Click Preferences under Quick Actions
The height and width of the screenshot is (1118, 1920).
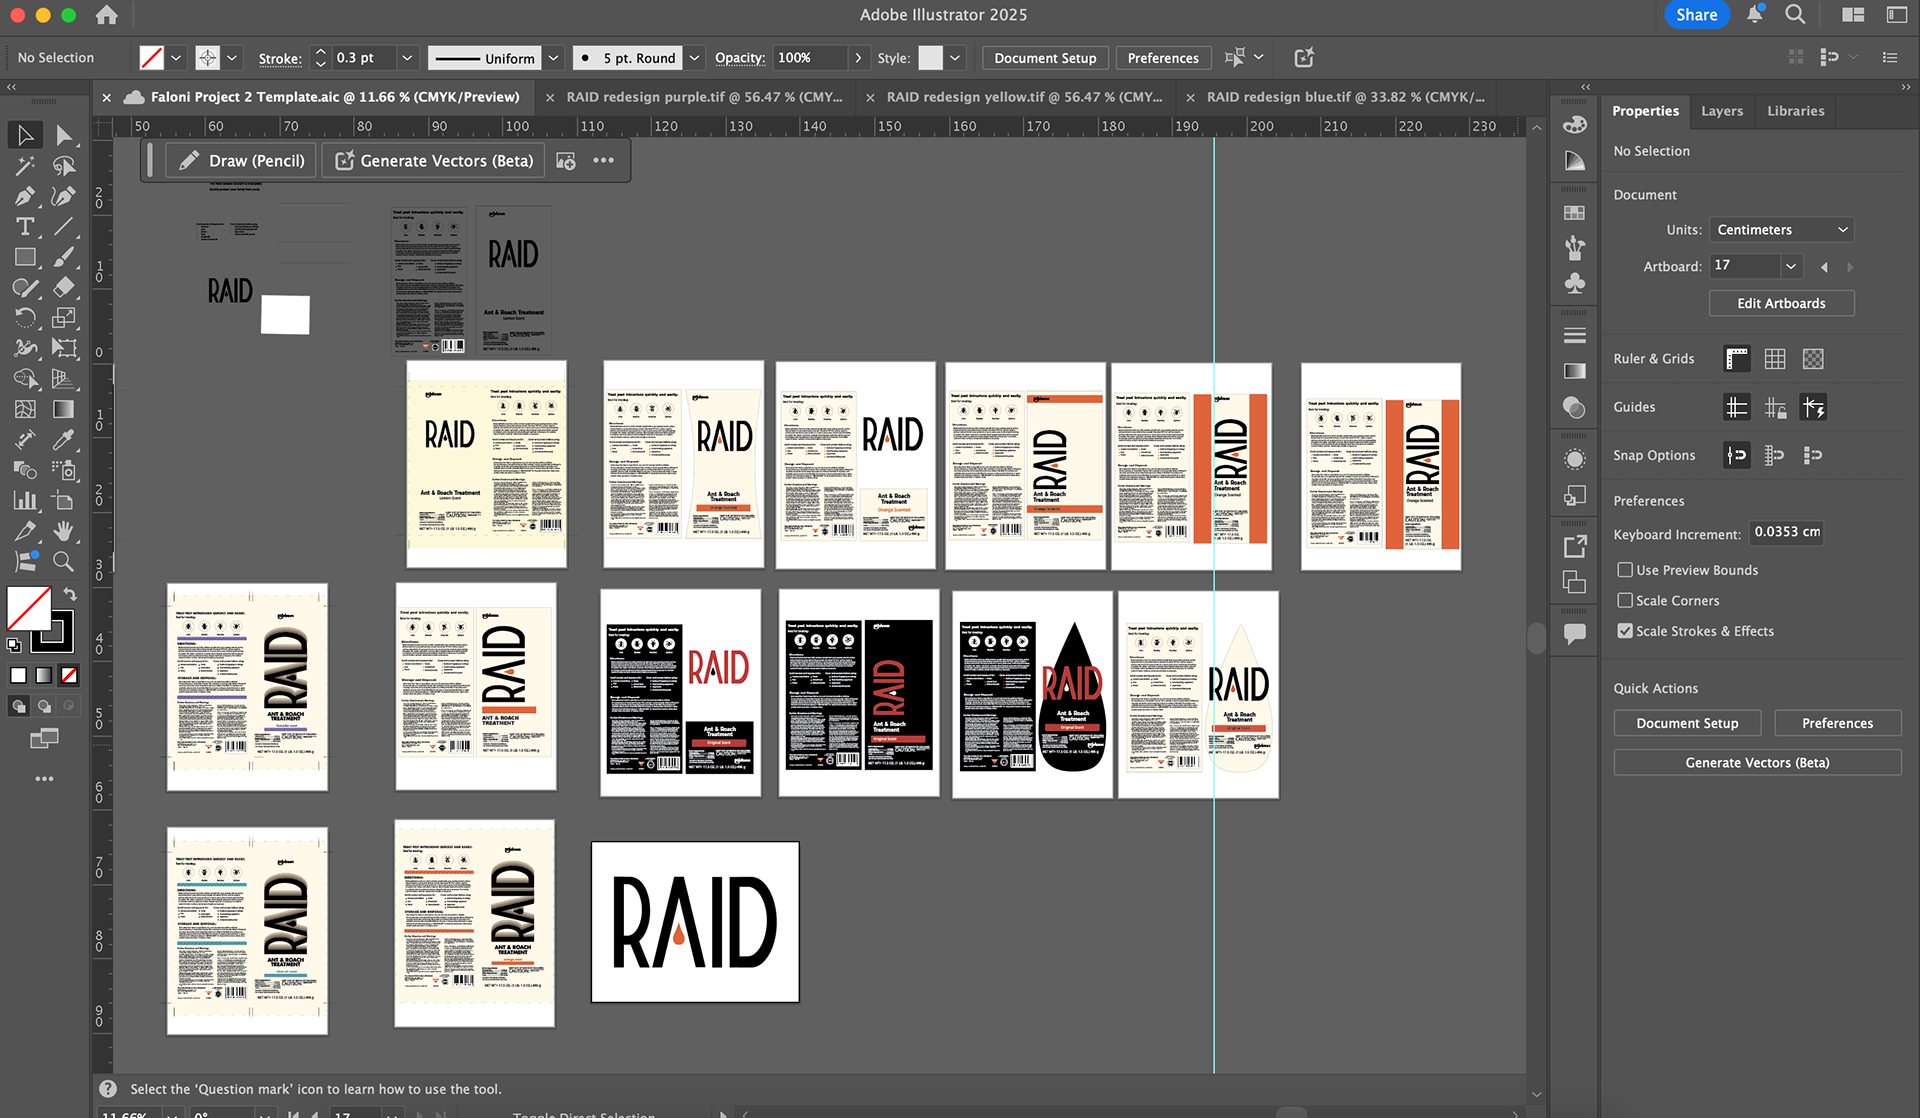coord(1837,723)
